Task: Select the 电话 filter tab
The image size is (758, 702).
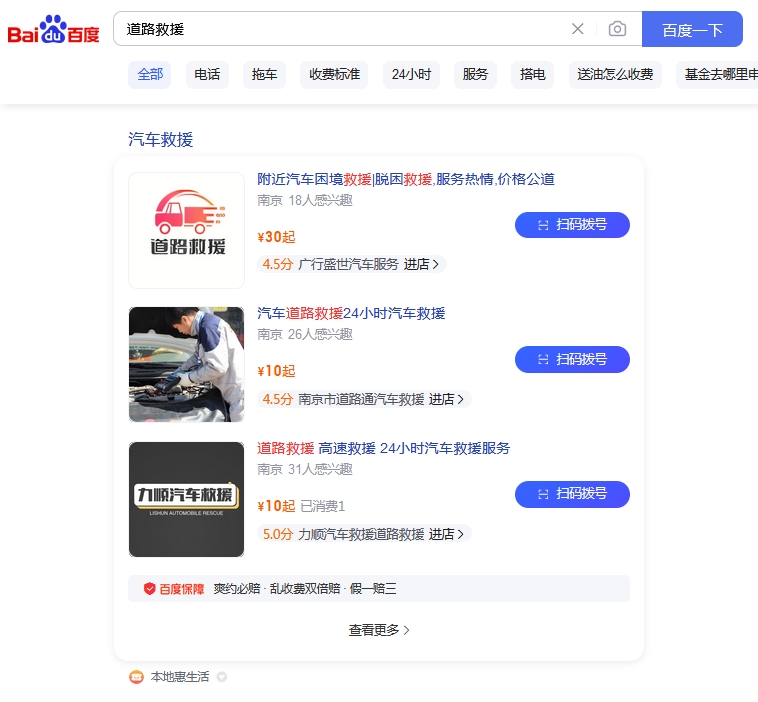Action: coord(207,74)
